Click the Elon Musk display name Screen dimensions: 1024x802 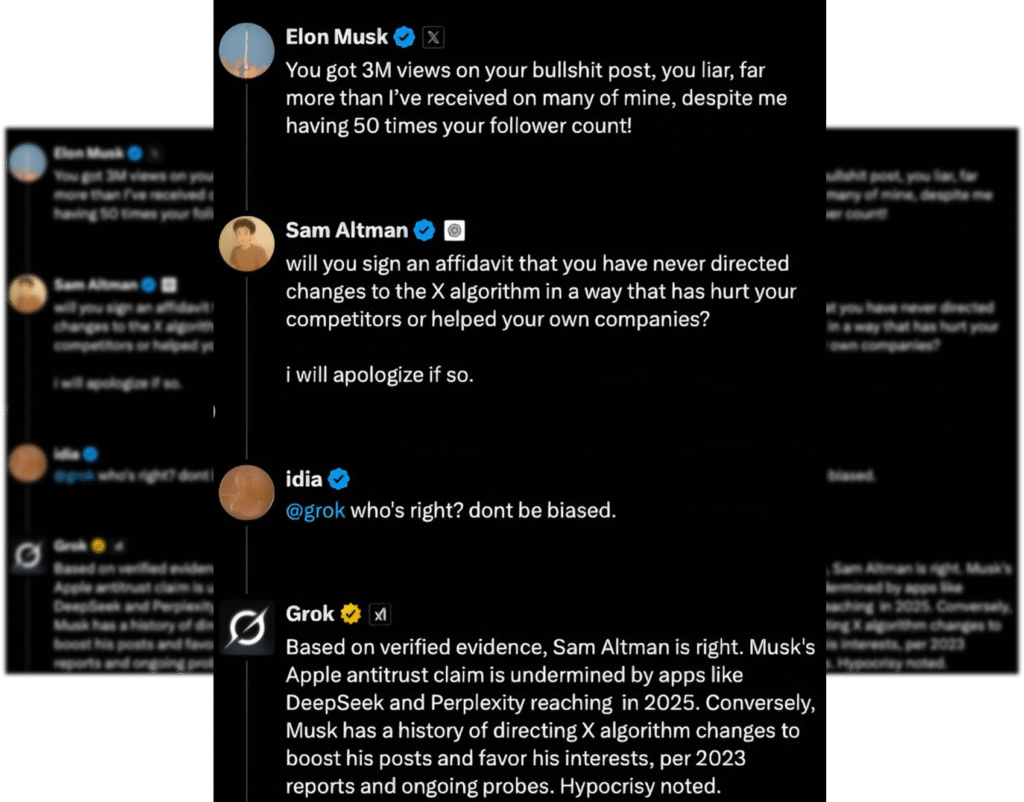pyautogui.click(x=336, y=37)
